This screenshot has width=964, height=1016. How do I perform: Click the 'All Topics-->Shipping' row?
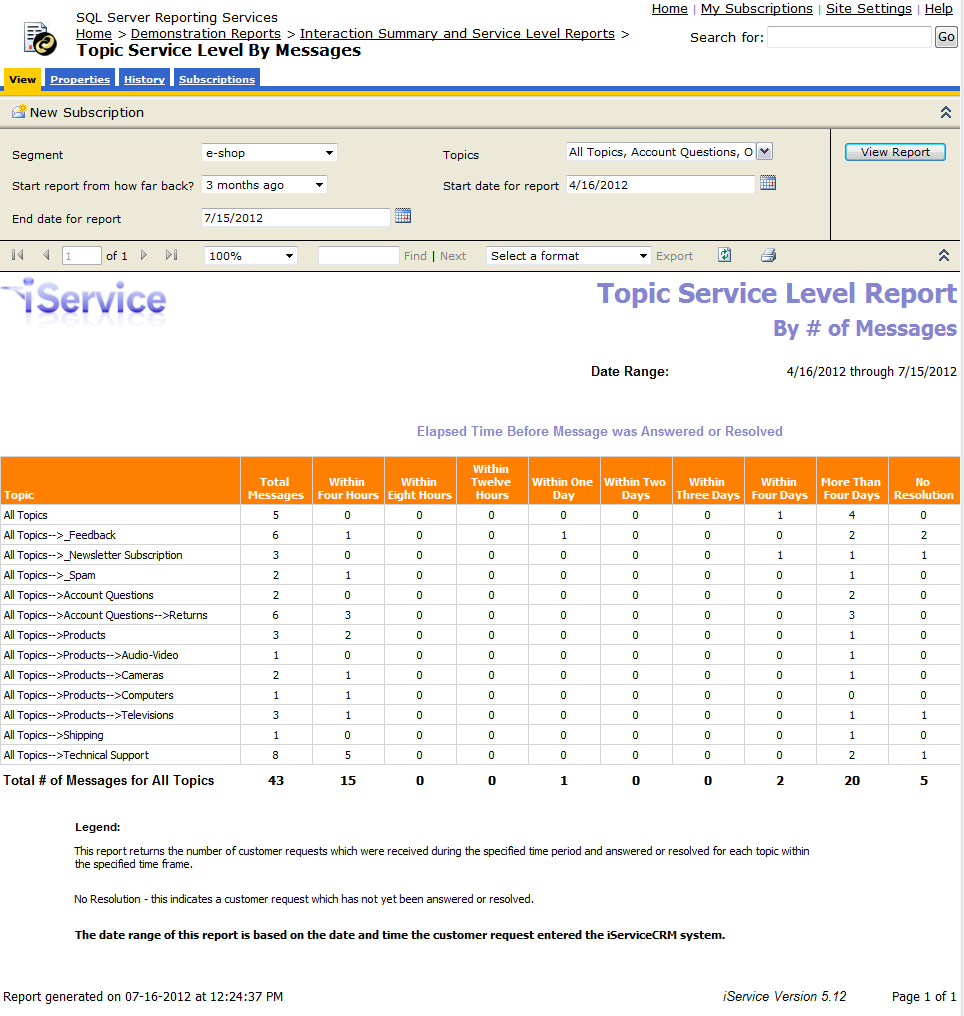pos(480,735)
